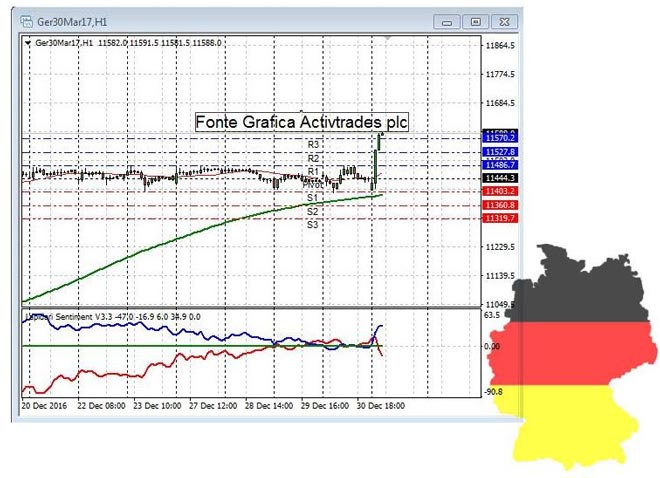The height and width of the screenshot is (478, 660).
Task: Select the Fonte Grafica Activtrades plc label
Action: click(x=301, y=121)
